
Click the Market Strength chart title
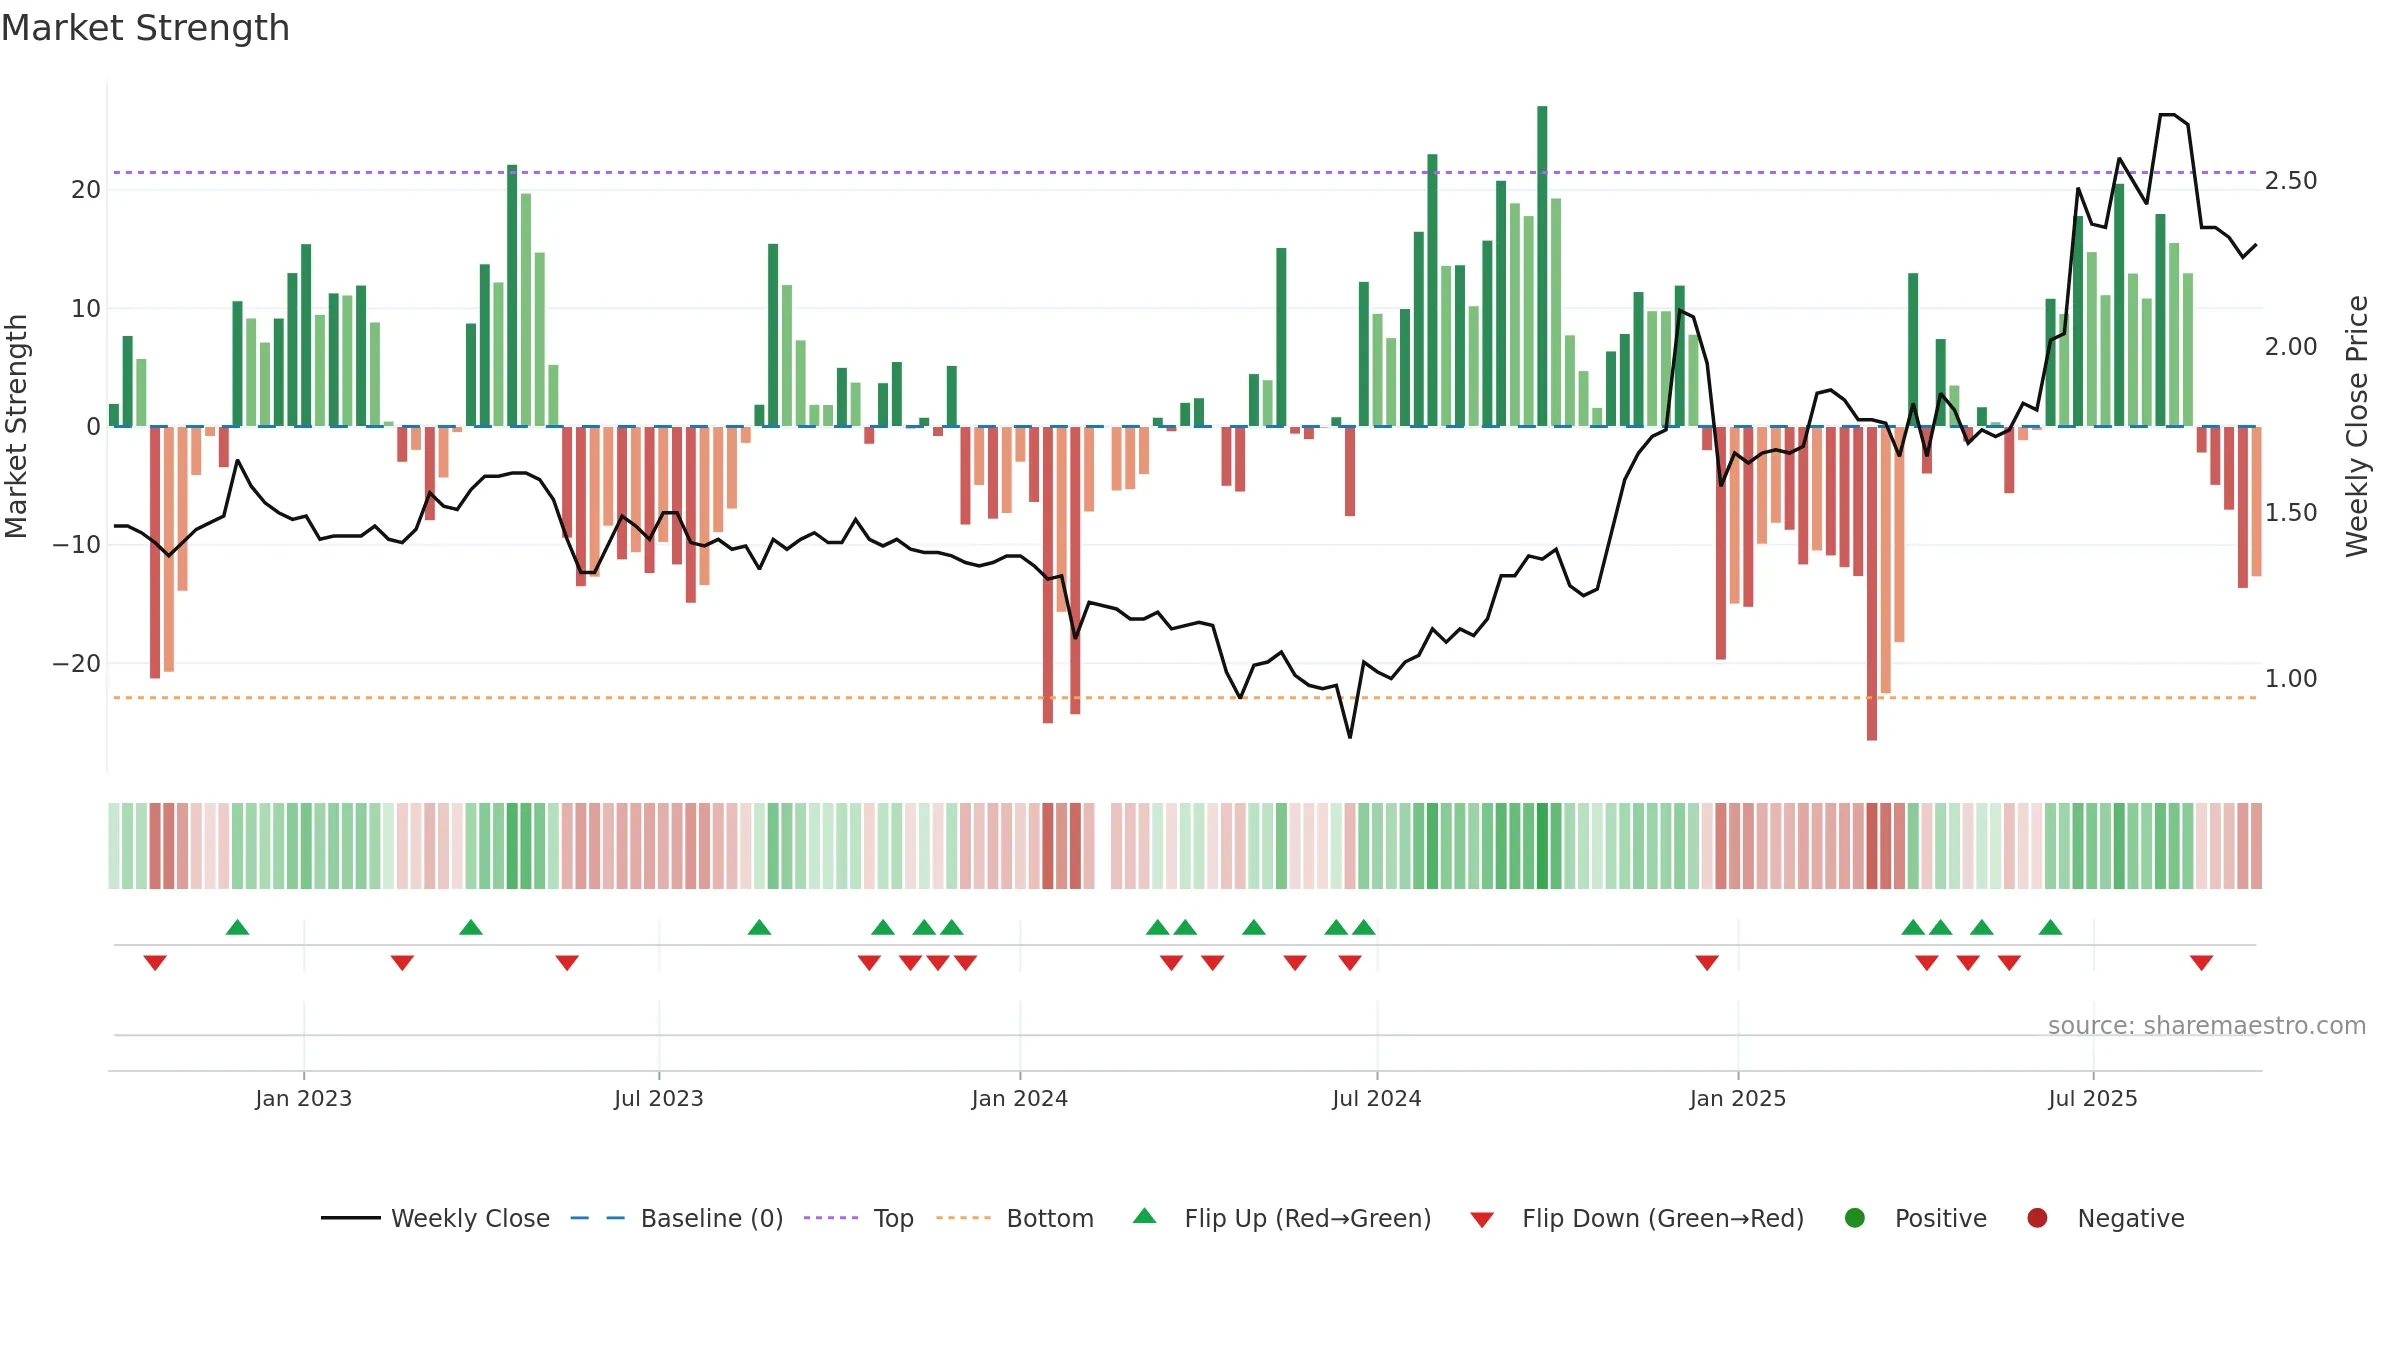[x=146, y=28]
